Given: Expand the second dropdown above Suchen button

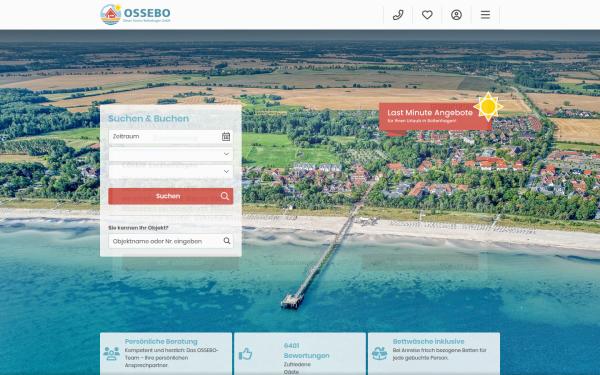Looking at the screenshot, I should [x=171, y=171].
